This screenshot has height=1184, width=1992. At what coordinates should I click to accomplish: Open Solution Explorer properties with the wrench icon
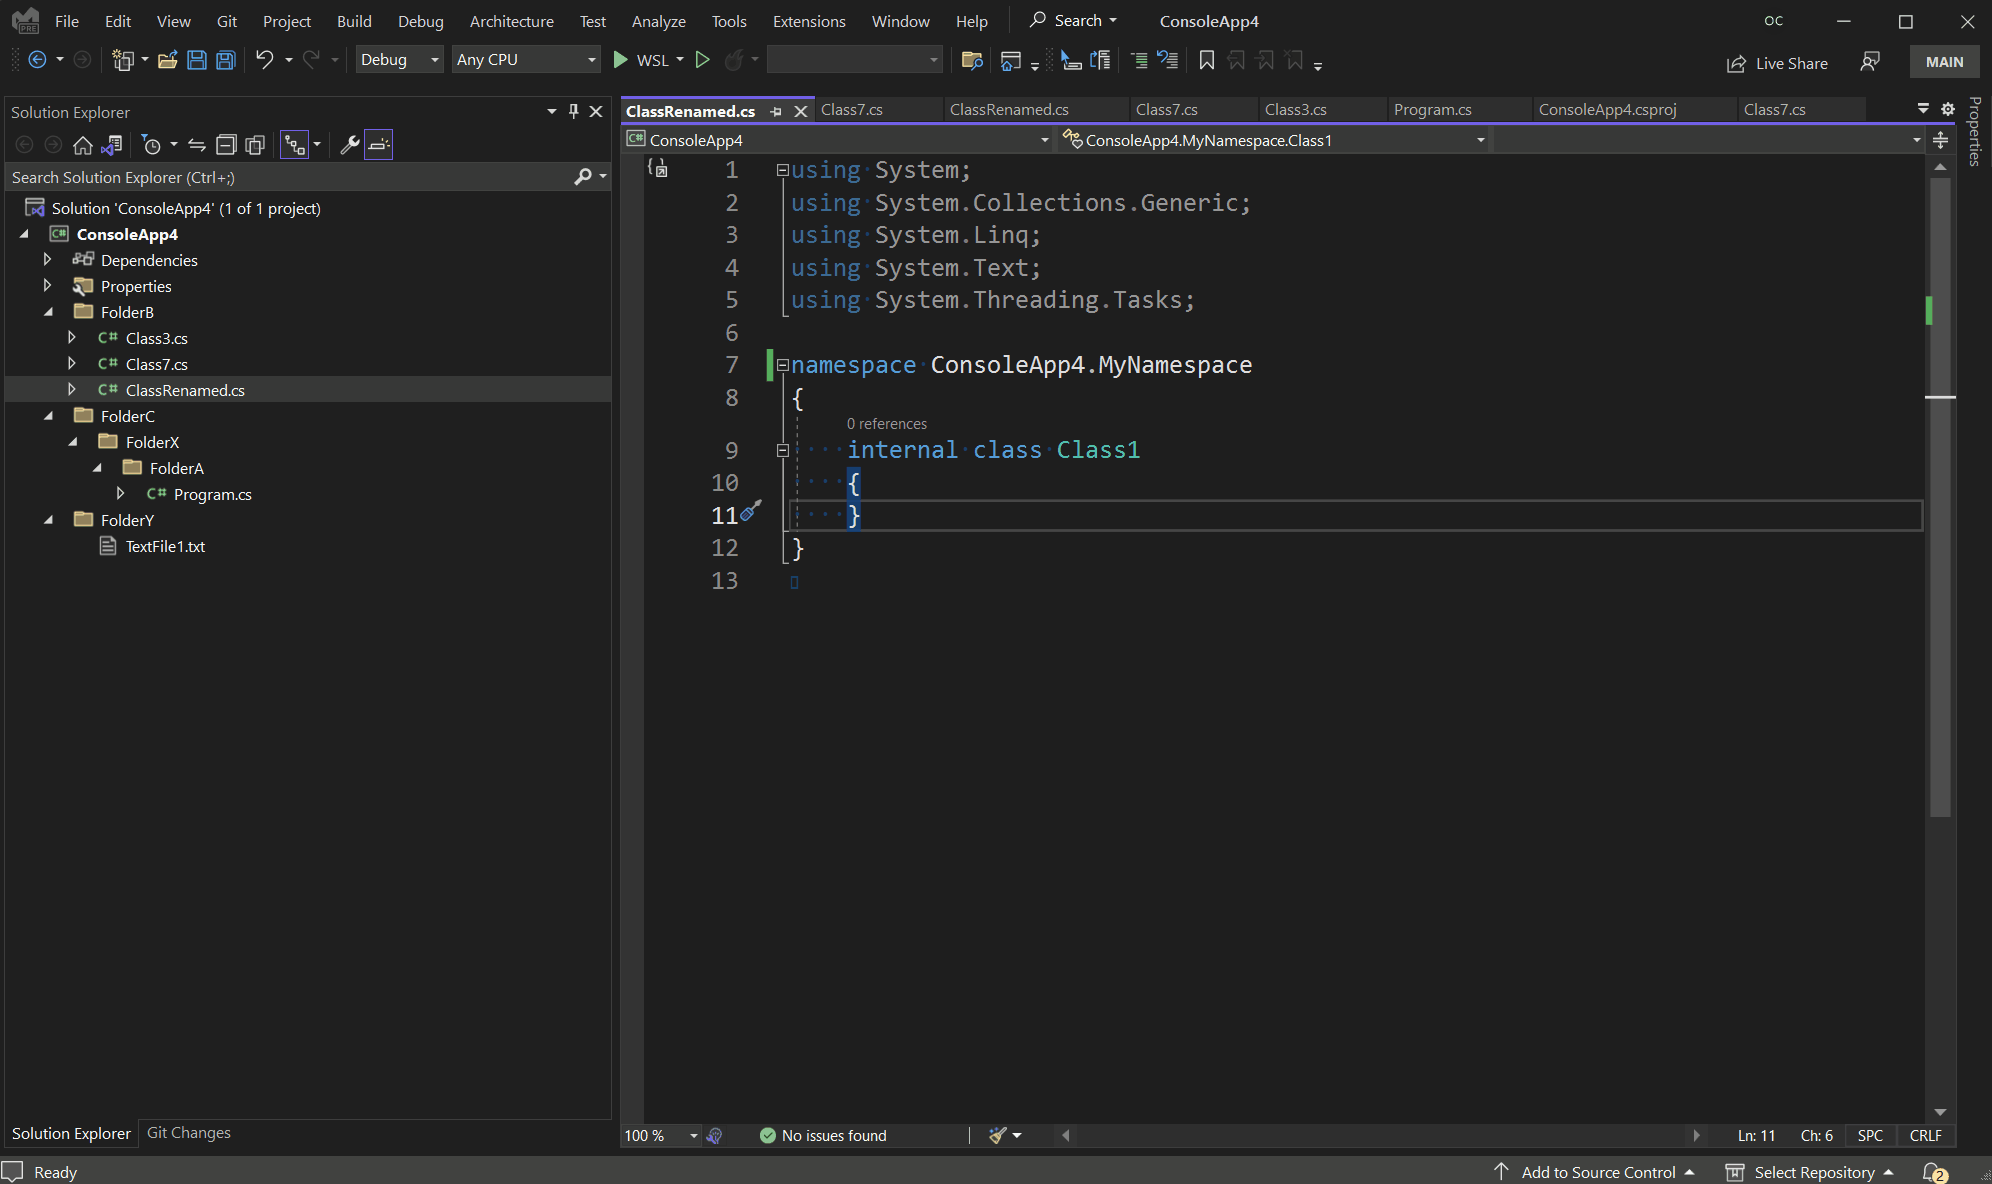pyautogui.click(x=348, y=144)
